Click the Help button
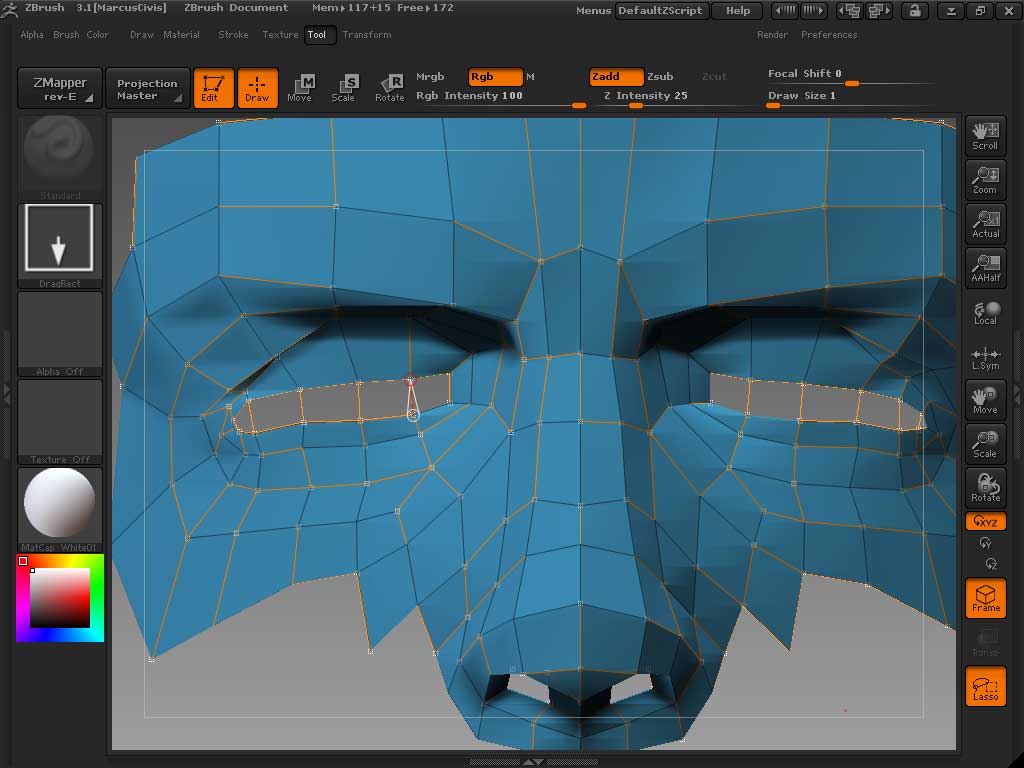The height and width of the screenshot is (768, 1024). 738,10
